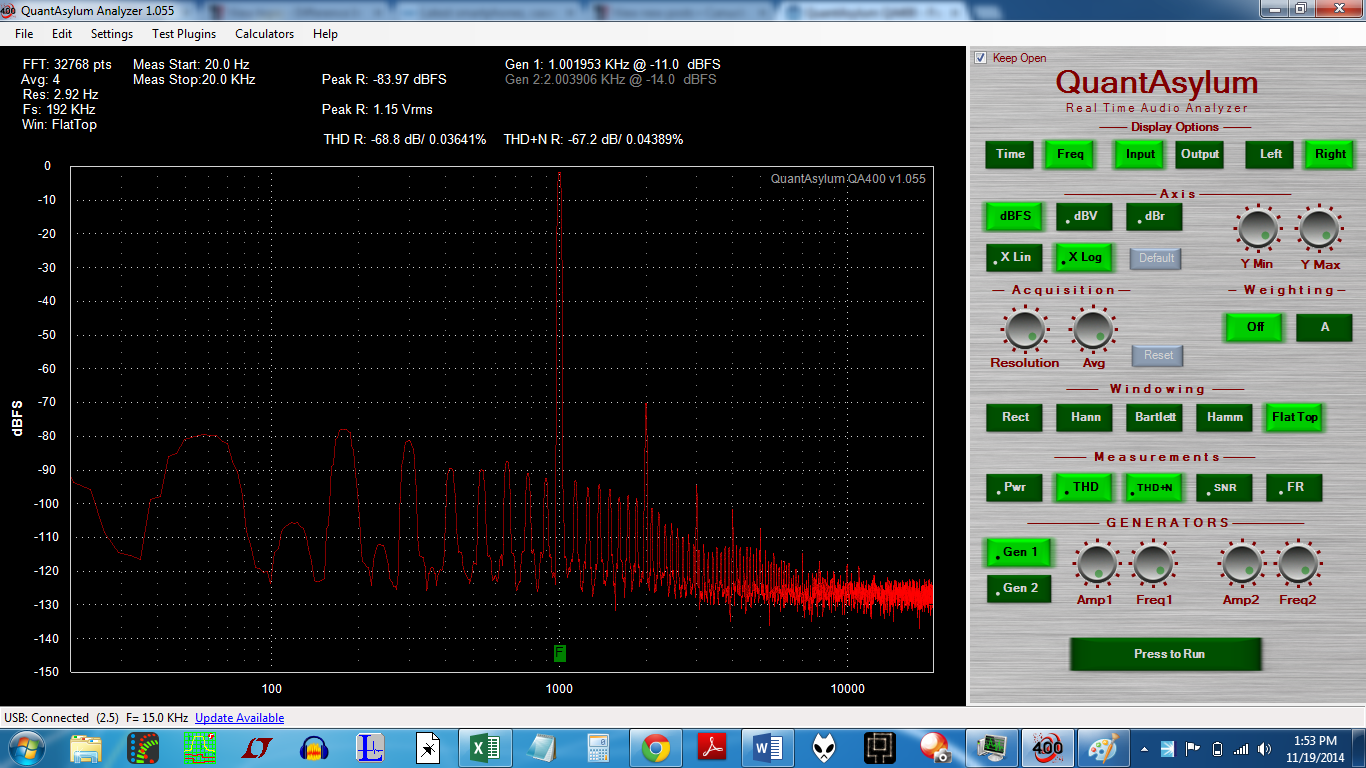
Task: Open Microsoft Word from taskbar
Action: point(769,748)
